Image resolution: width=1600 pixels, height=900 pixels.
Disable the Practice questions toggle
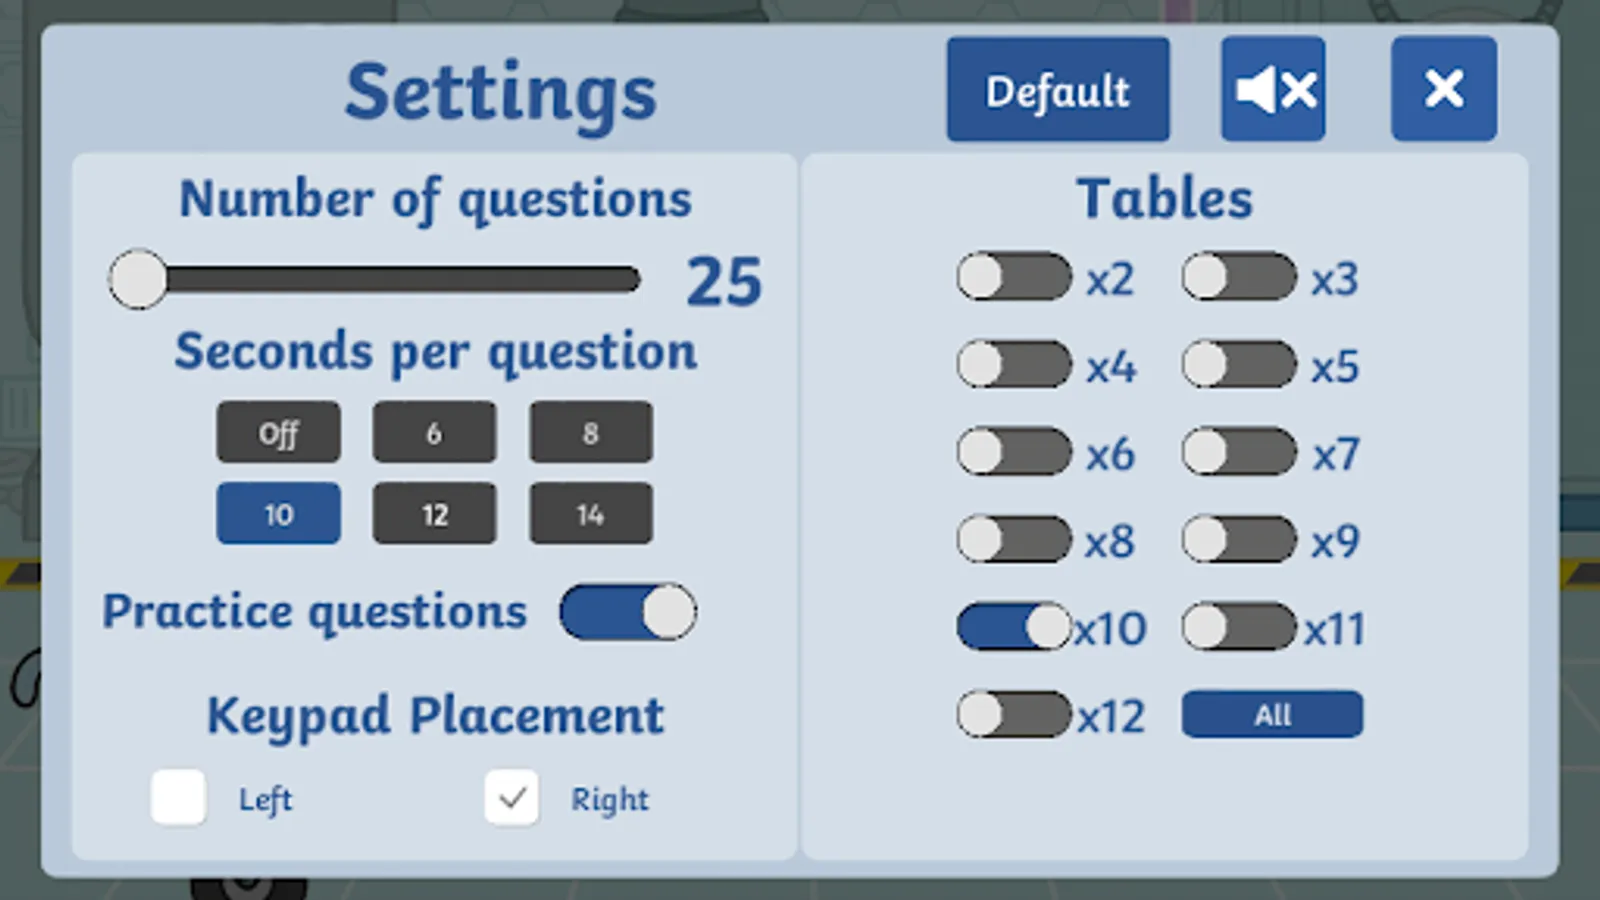tap(628, 612)
